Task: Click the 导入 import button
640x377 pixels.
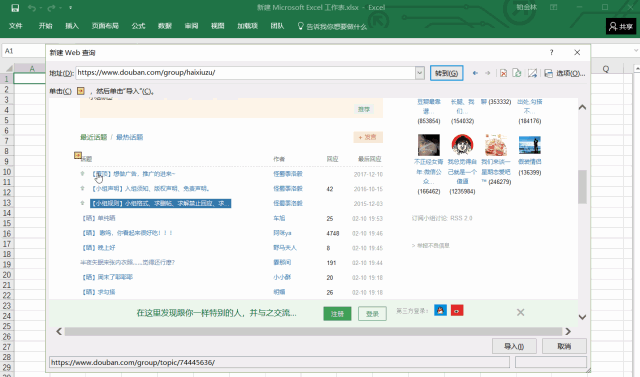Action: [x=513, y=346]
